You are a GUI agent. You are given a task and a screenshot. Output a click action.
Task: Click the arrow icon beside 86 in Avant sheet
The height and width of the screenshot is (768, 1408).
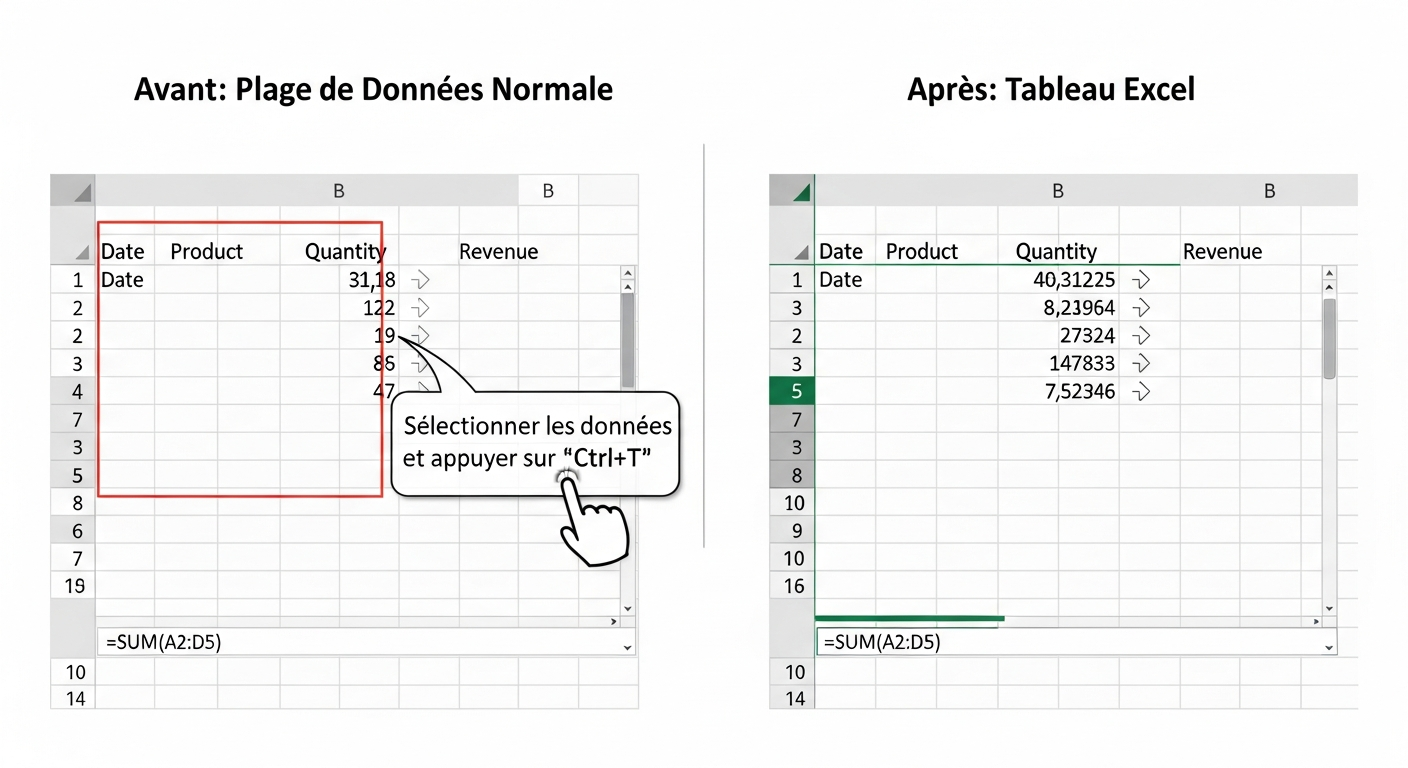(x=421, y=364)
